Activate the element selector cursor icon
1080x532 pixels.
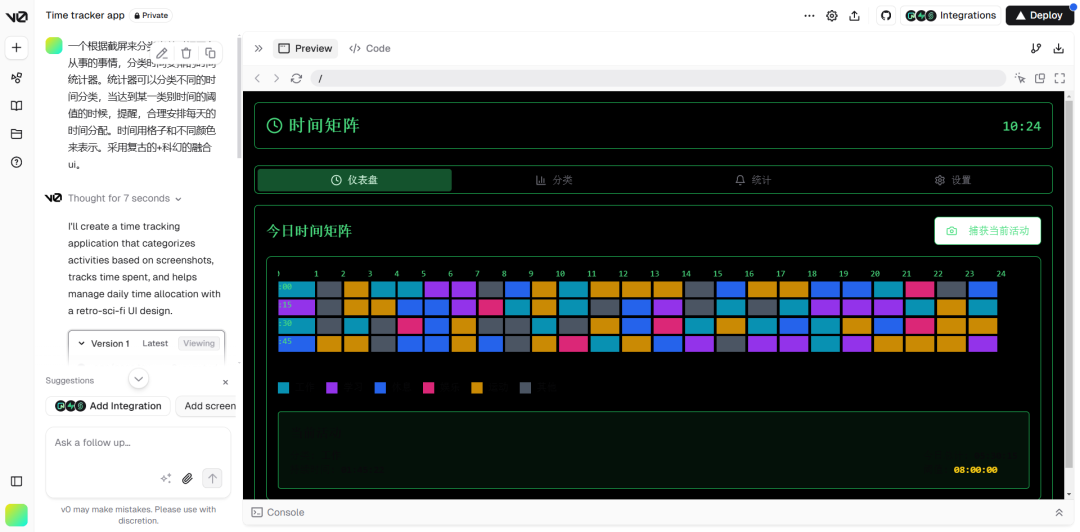coord(1021,78)
